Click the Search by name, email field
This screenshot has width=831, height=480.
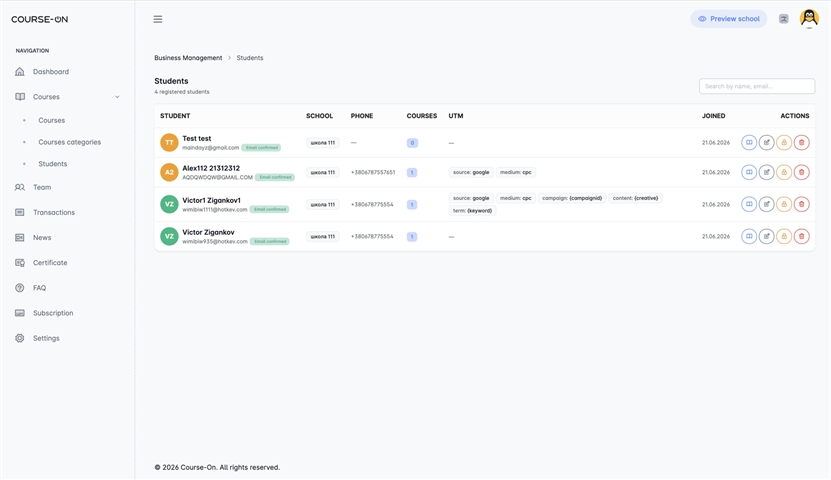pos(757,86)
